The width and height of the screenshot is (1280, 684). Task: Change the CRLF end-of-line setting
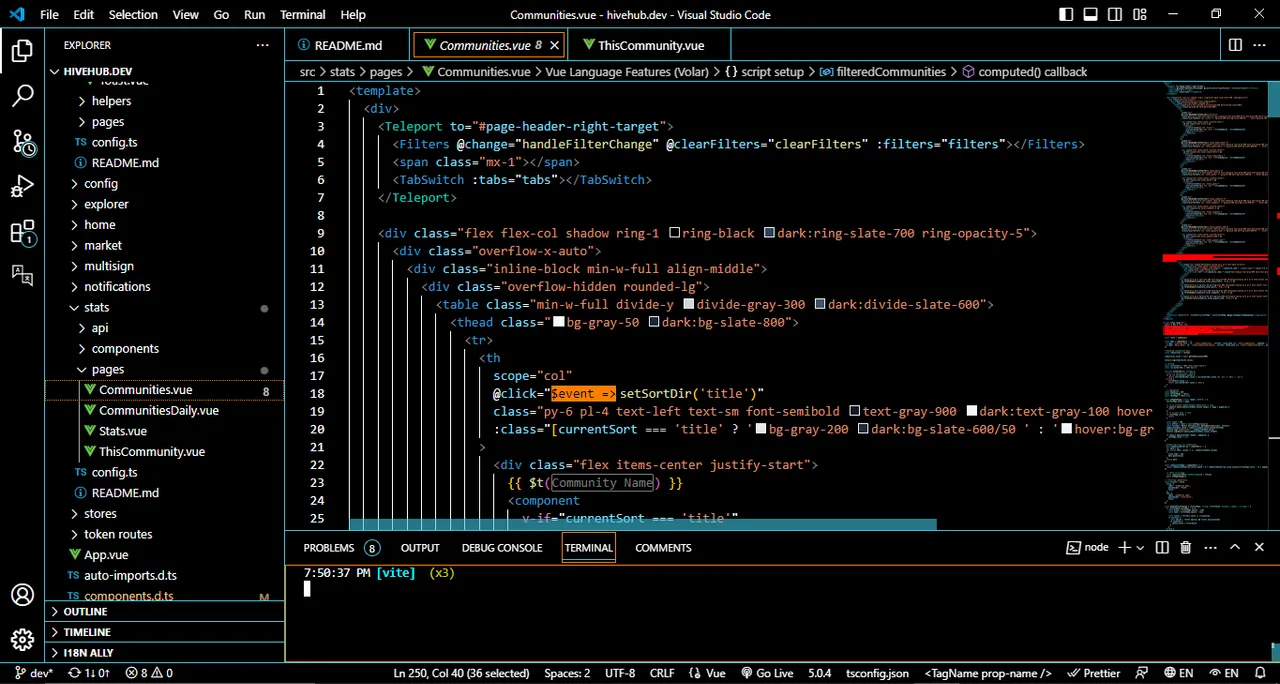pyautogui.click(x=662, y=673)
